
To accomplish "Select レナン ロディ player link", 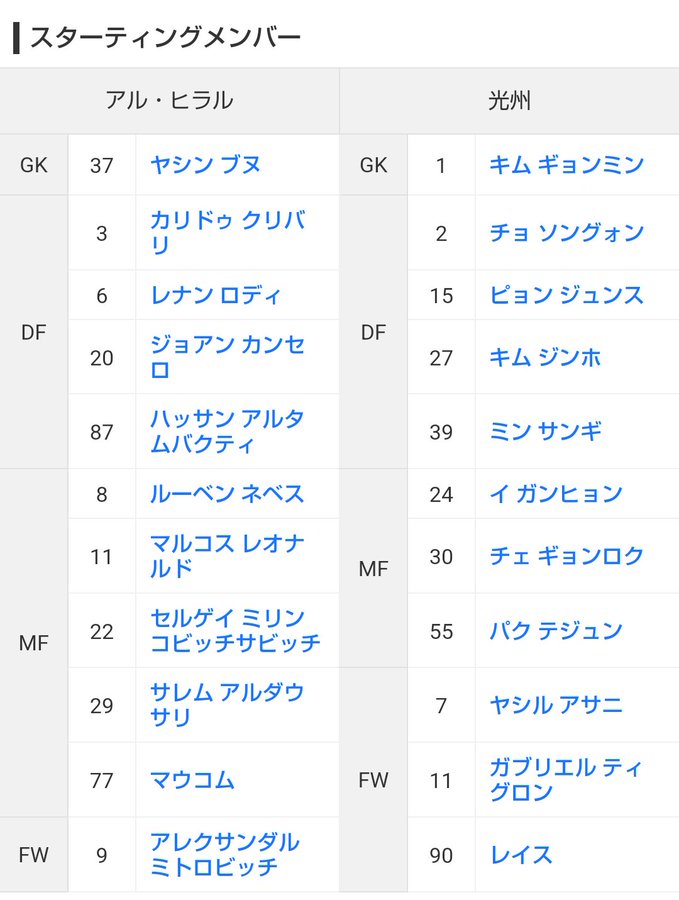I will pyautogui.click(x=215, y=295).
